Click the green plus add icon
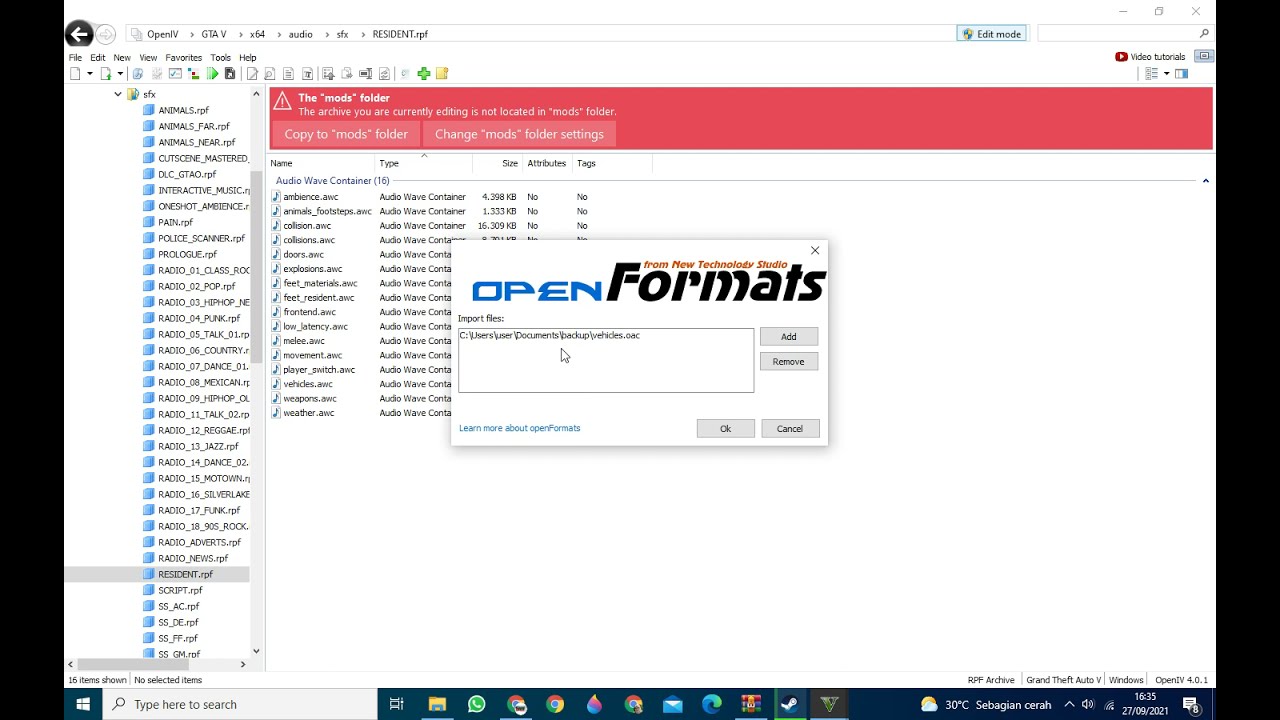The width and height of the screenshot is (1280, 720). (424, 74)
